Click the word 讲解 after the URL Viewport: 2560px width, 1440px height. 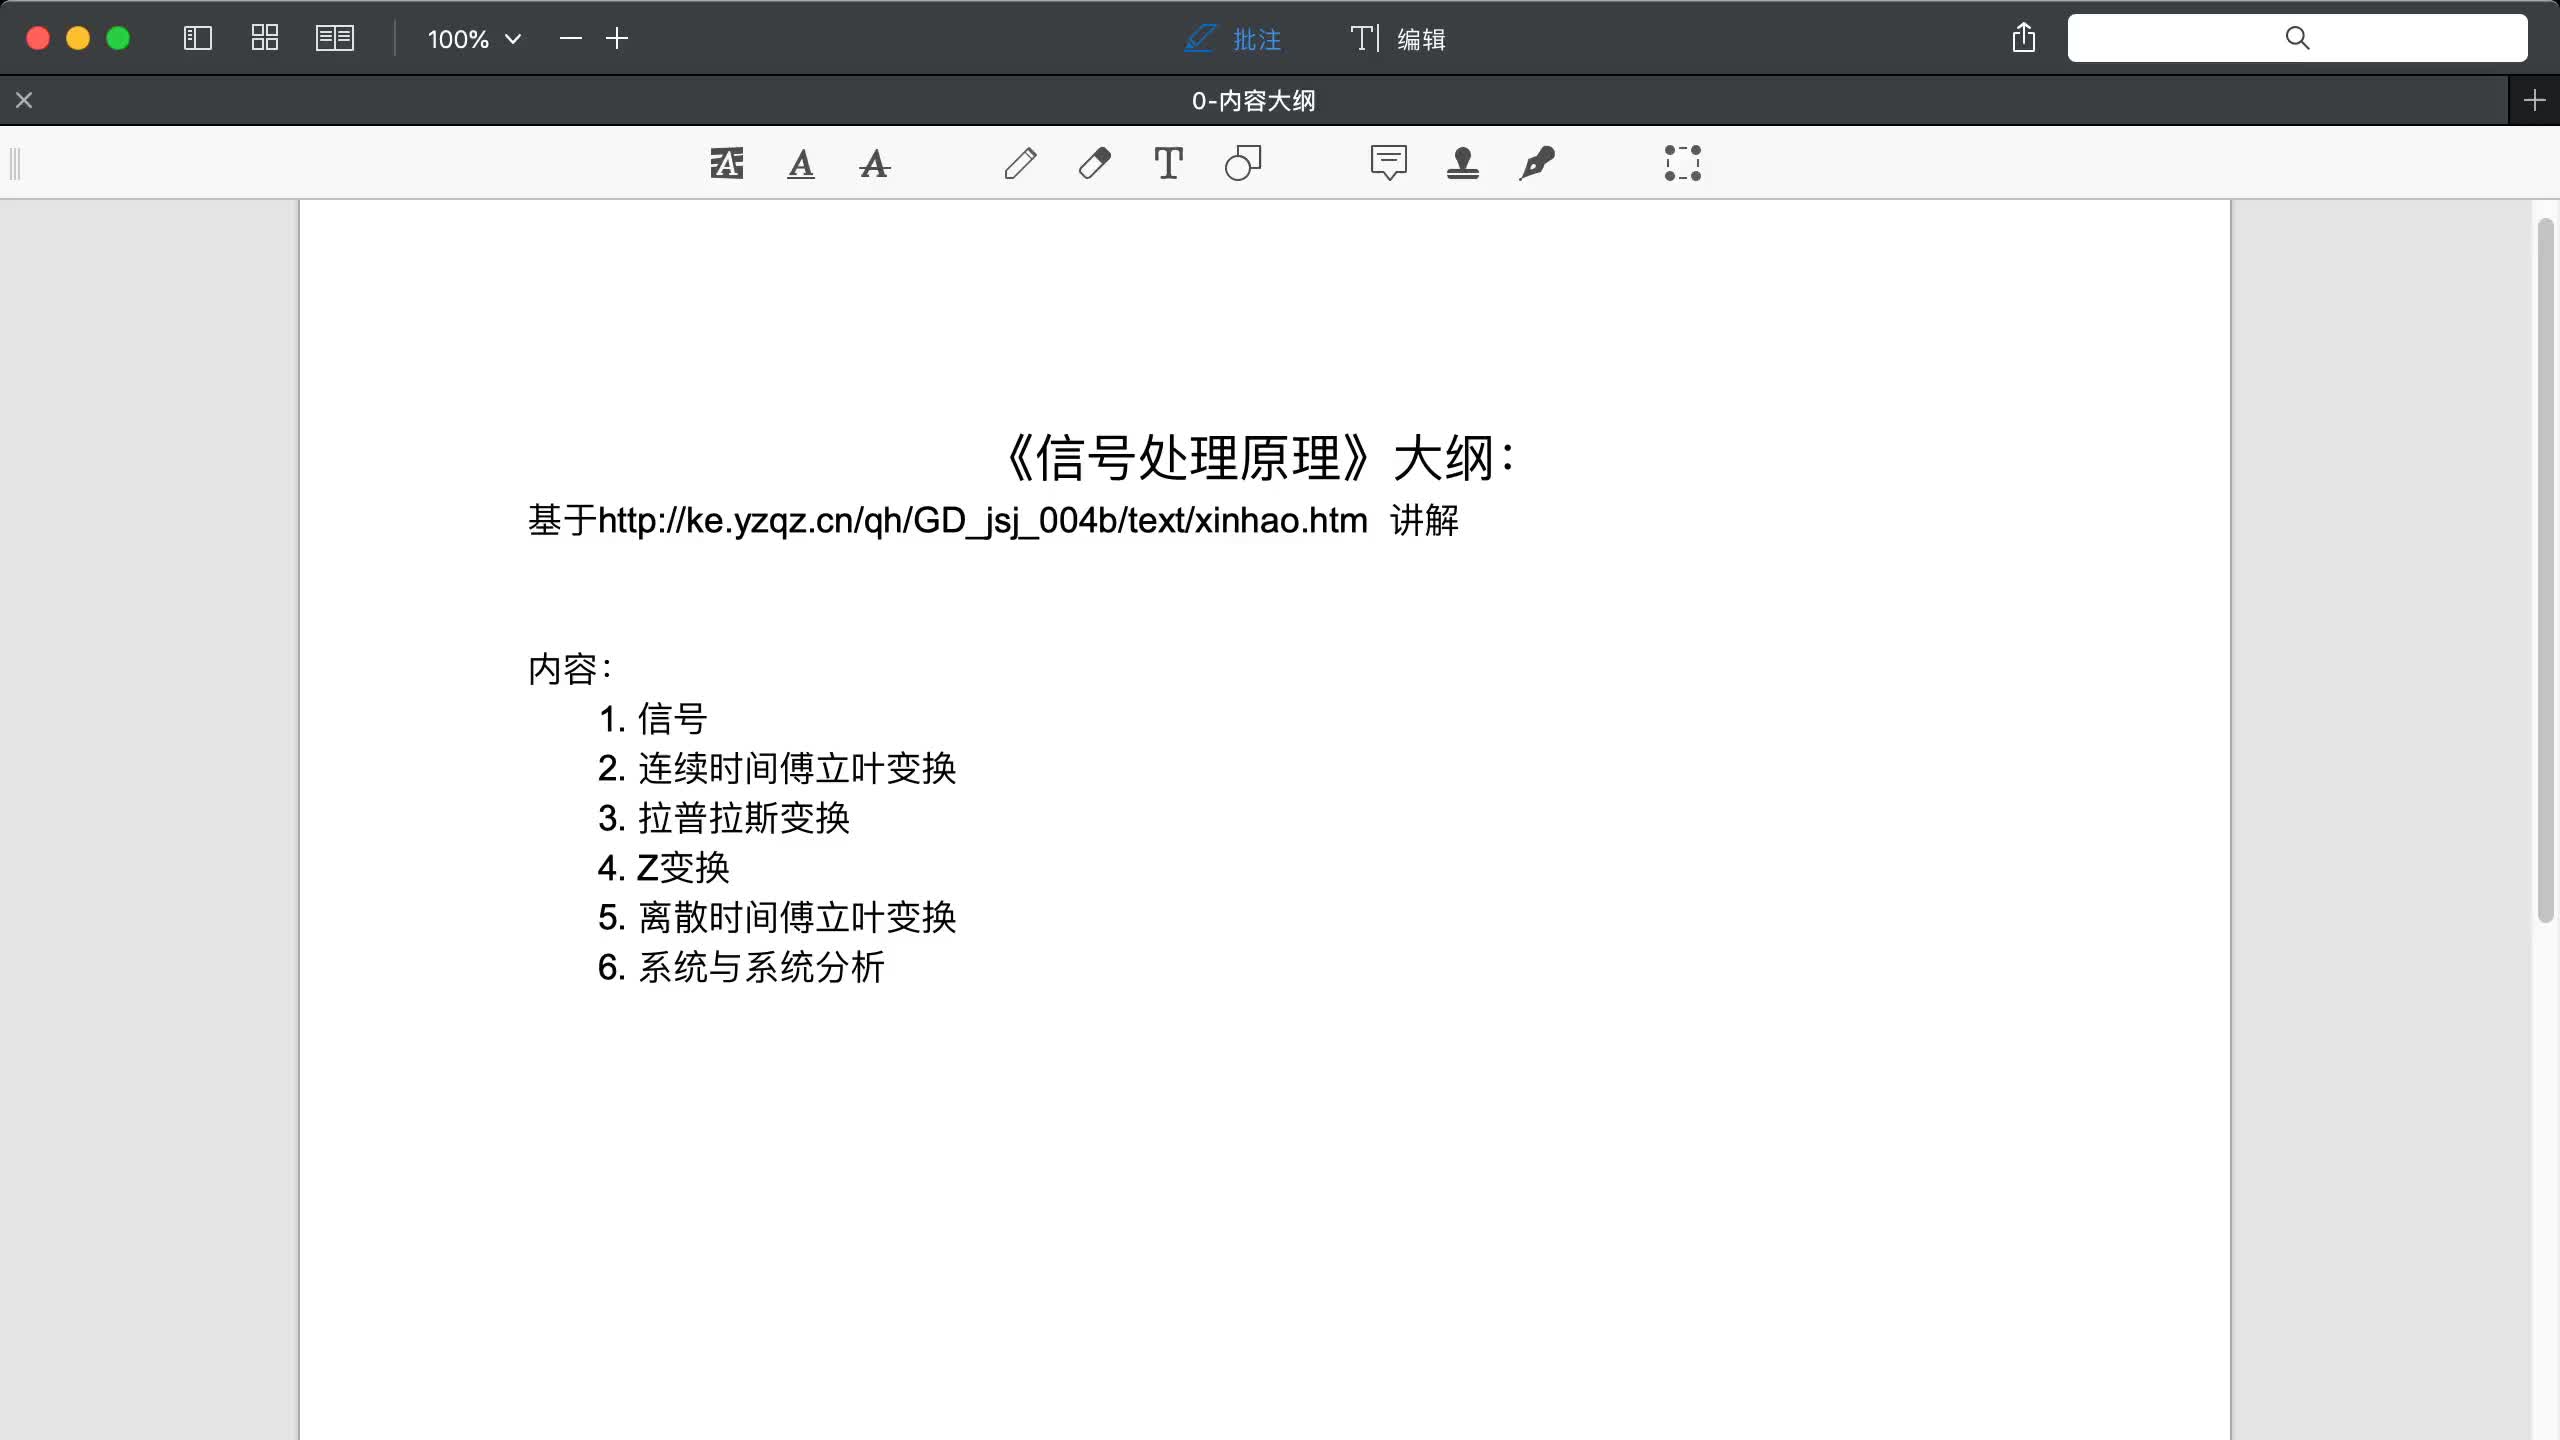coord(1425,520)
